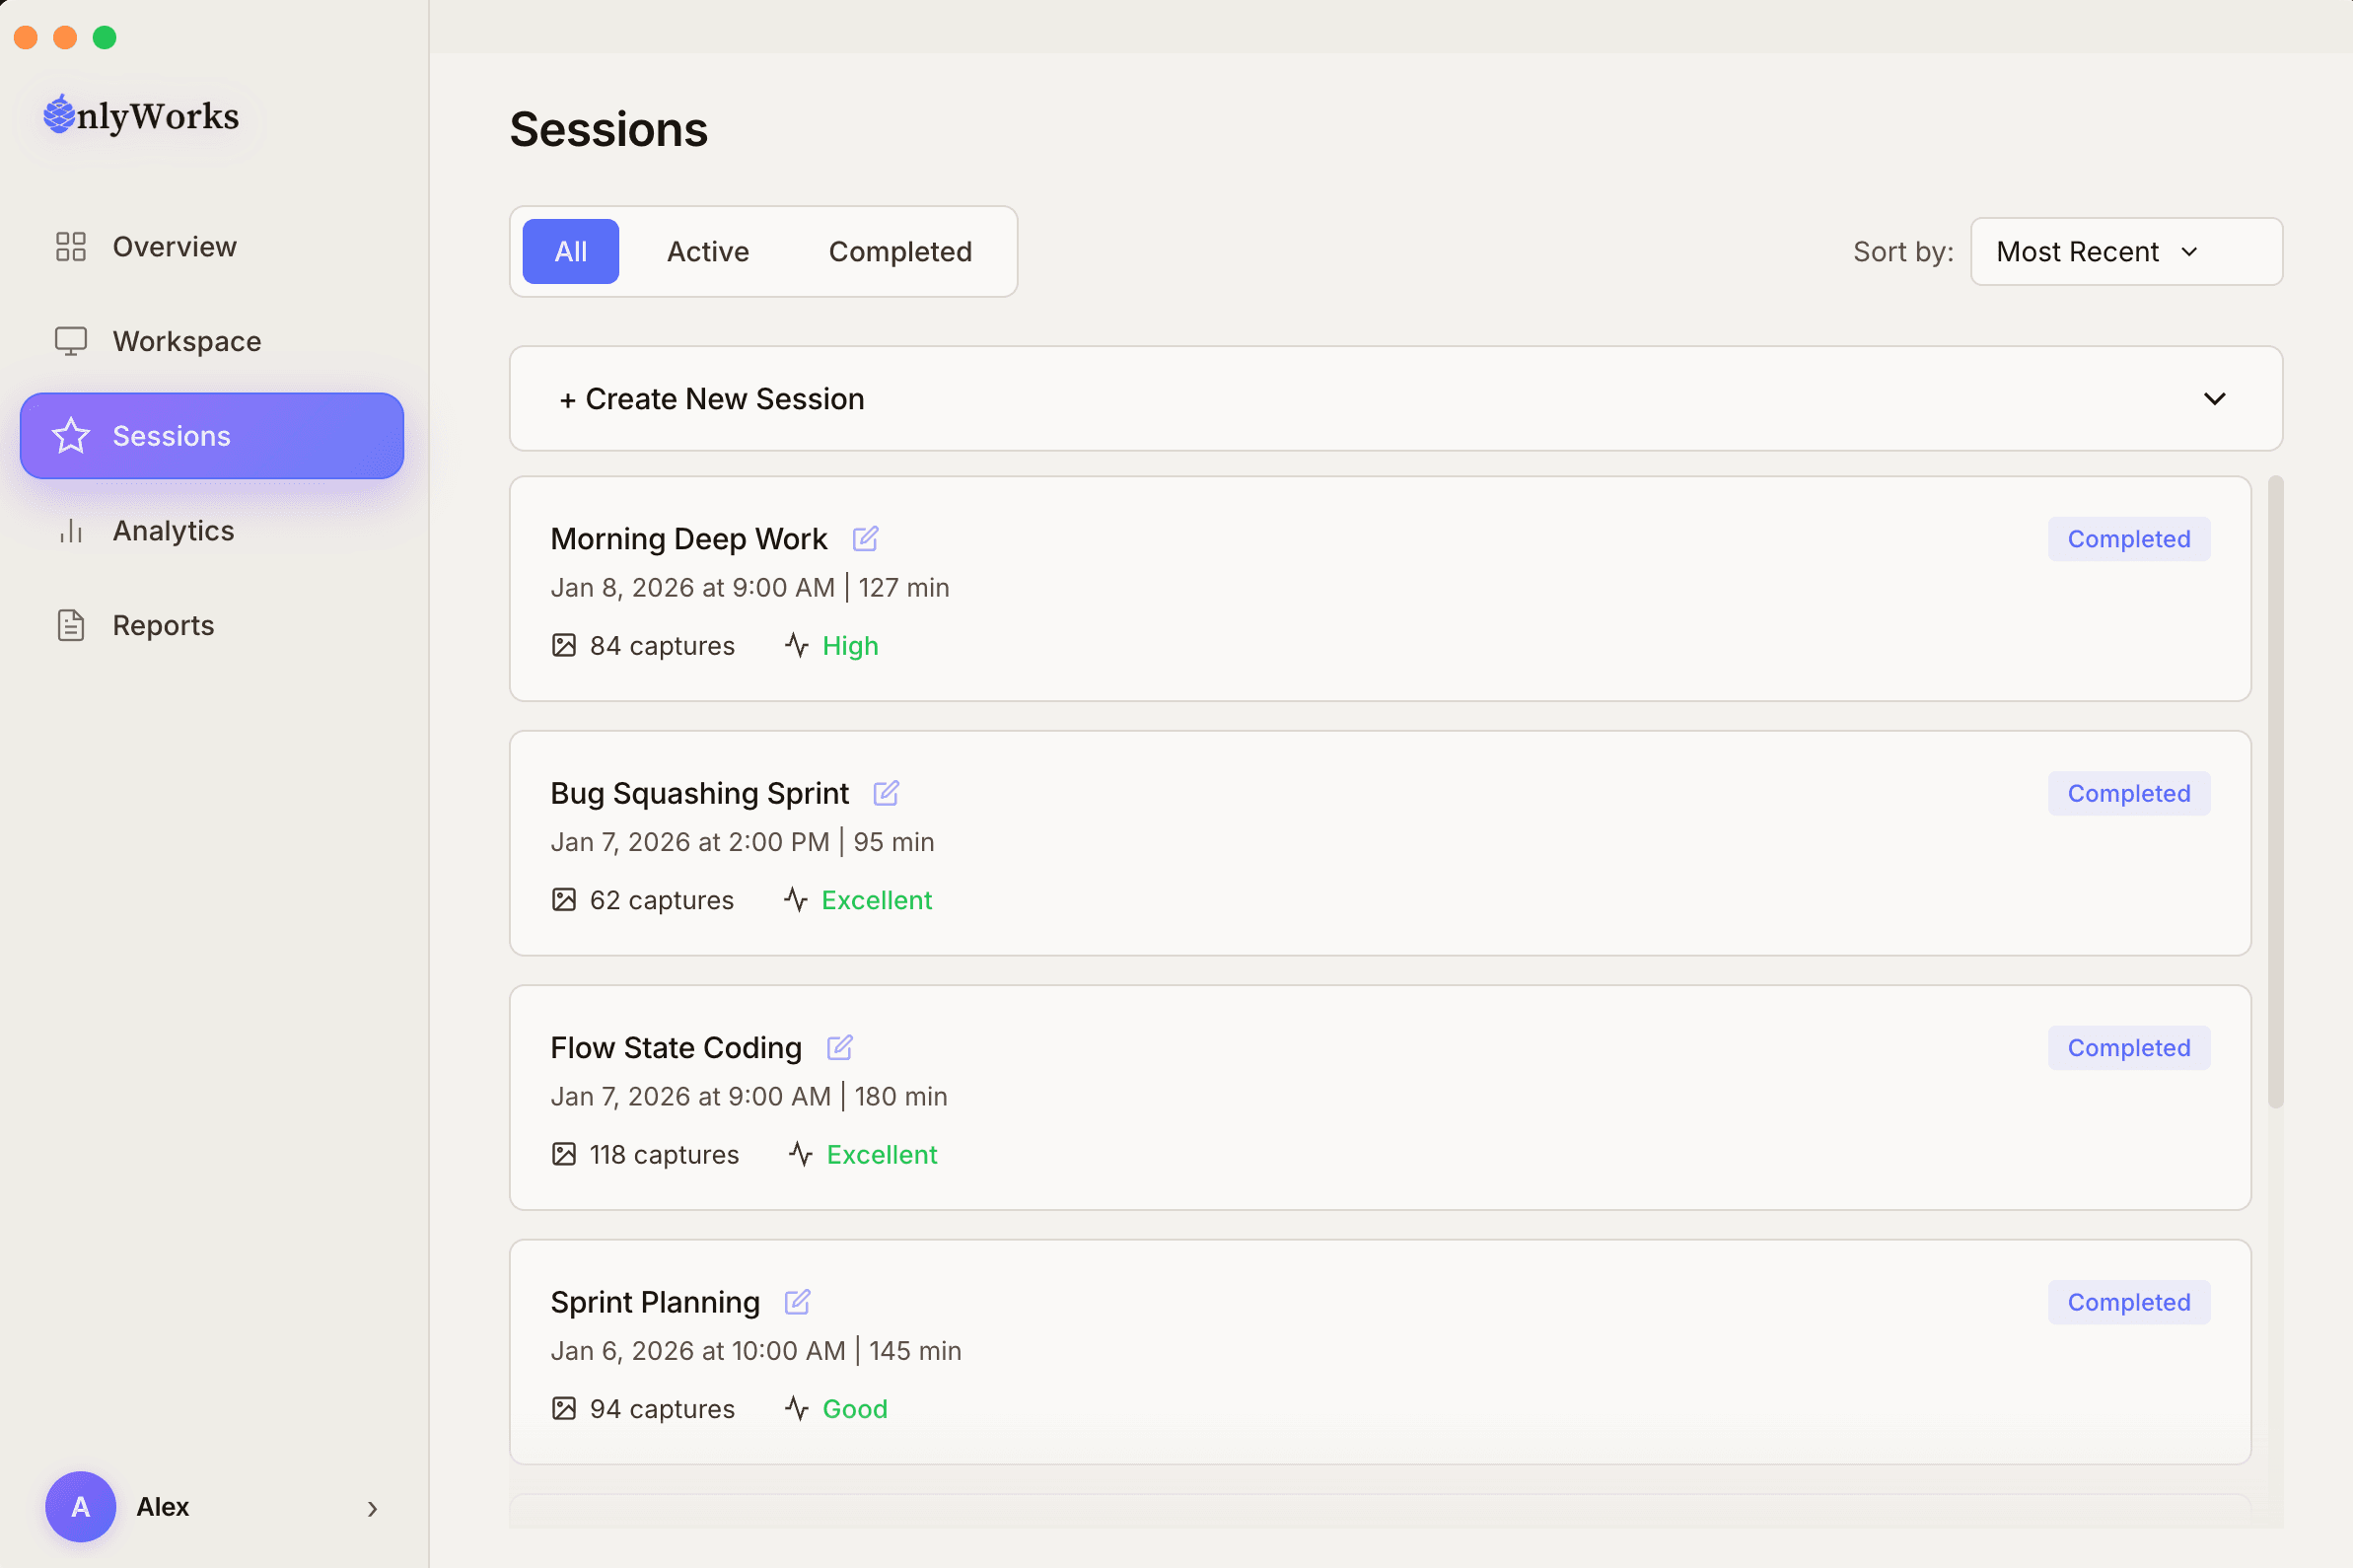Viewport: 2353px width, 1568px height.
Task: Open Overview using its grid icon
Action: [x=69, y=246]
